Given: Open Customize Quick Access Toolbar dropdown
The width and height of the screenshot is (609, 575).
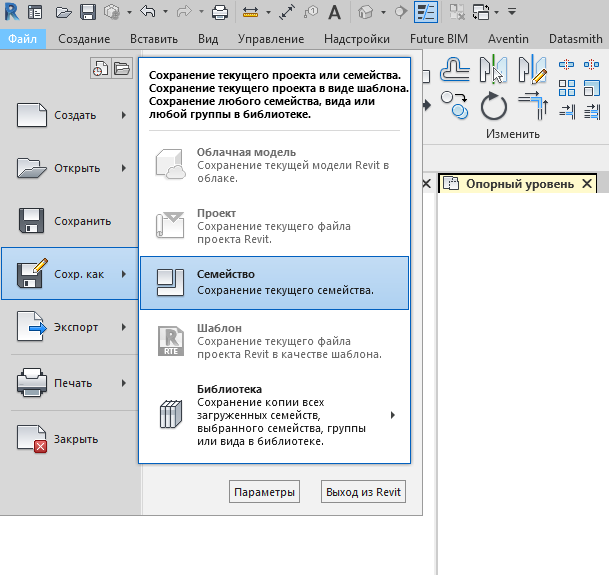Looking at the screenshot, I should [512, 12].
